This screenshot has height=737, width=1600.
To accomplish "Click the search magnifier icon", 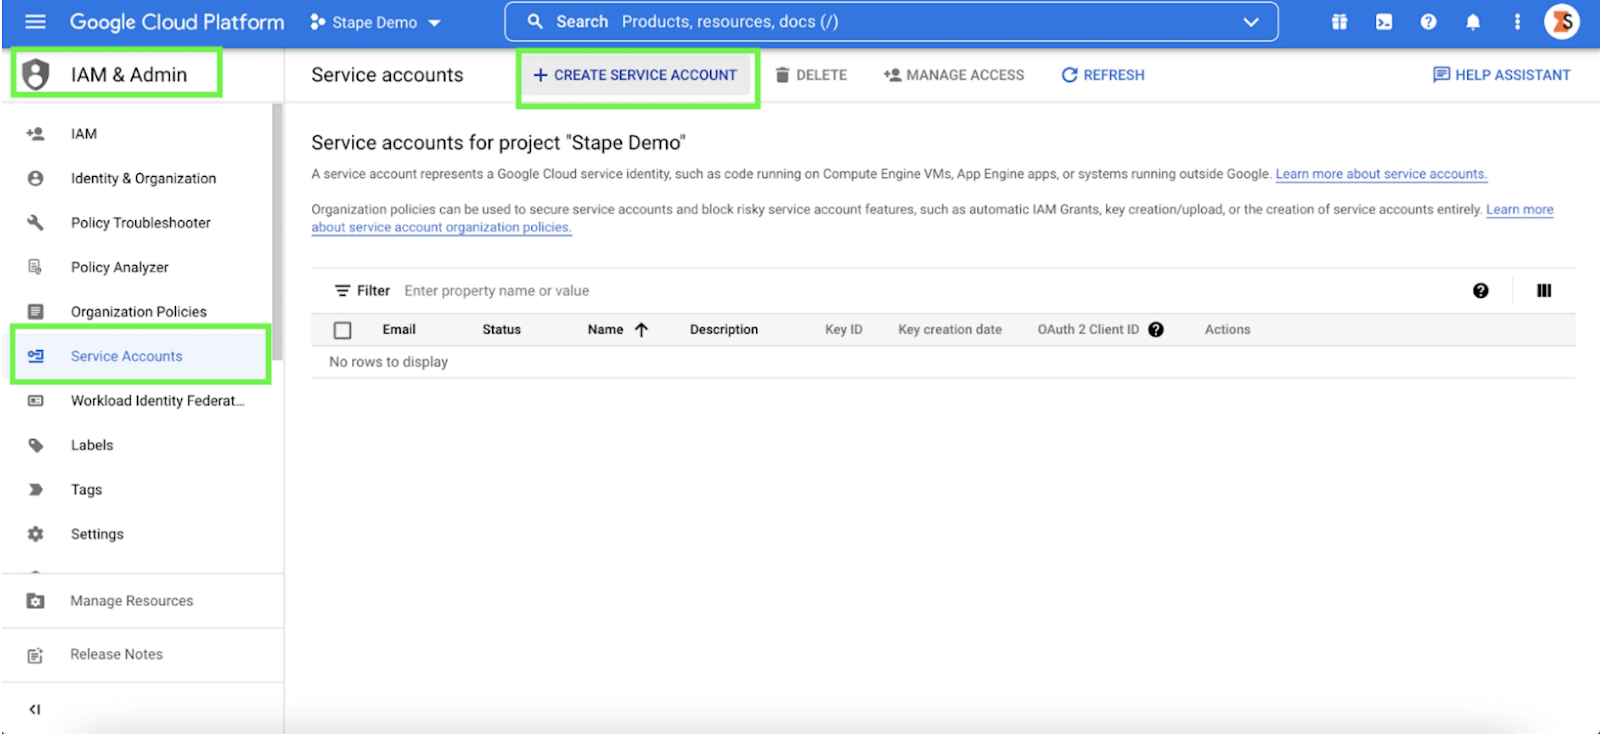I will [x=535, y=21].
